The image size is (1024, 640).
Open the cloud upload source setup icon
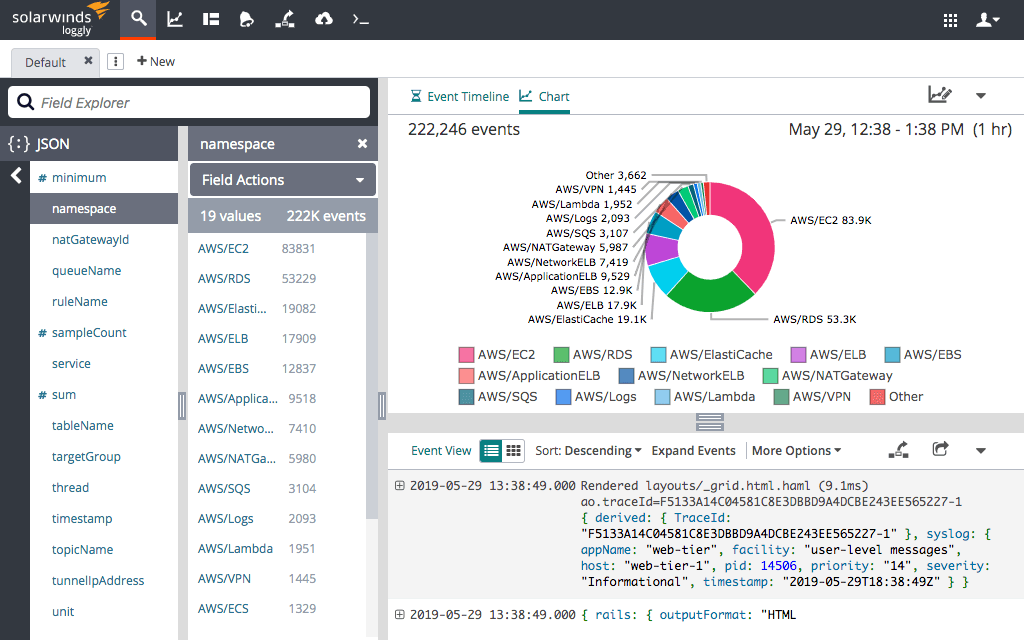point(323,19)
